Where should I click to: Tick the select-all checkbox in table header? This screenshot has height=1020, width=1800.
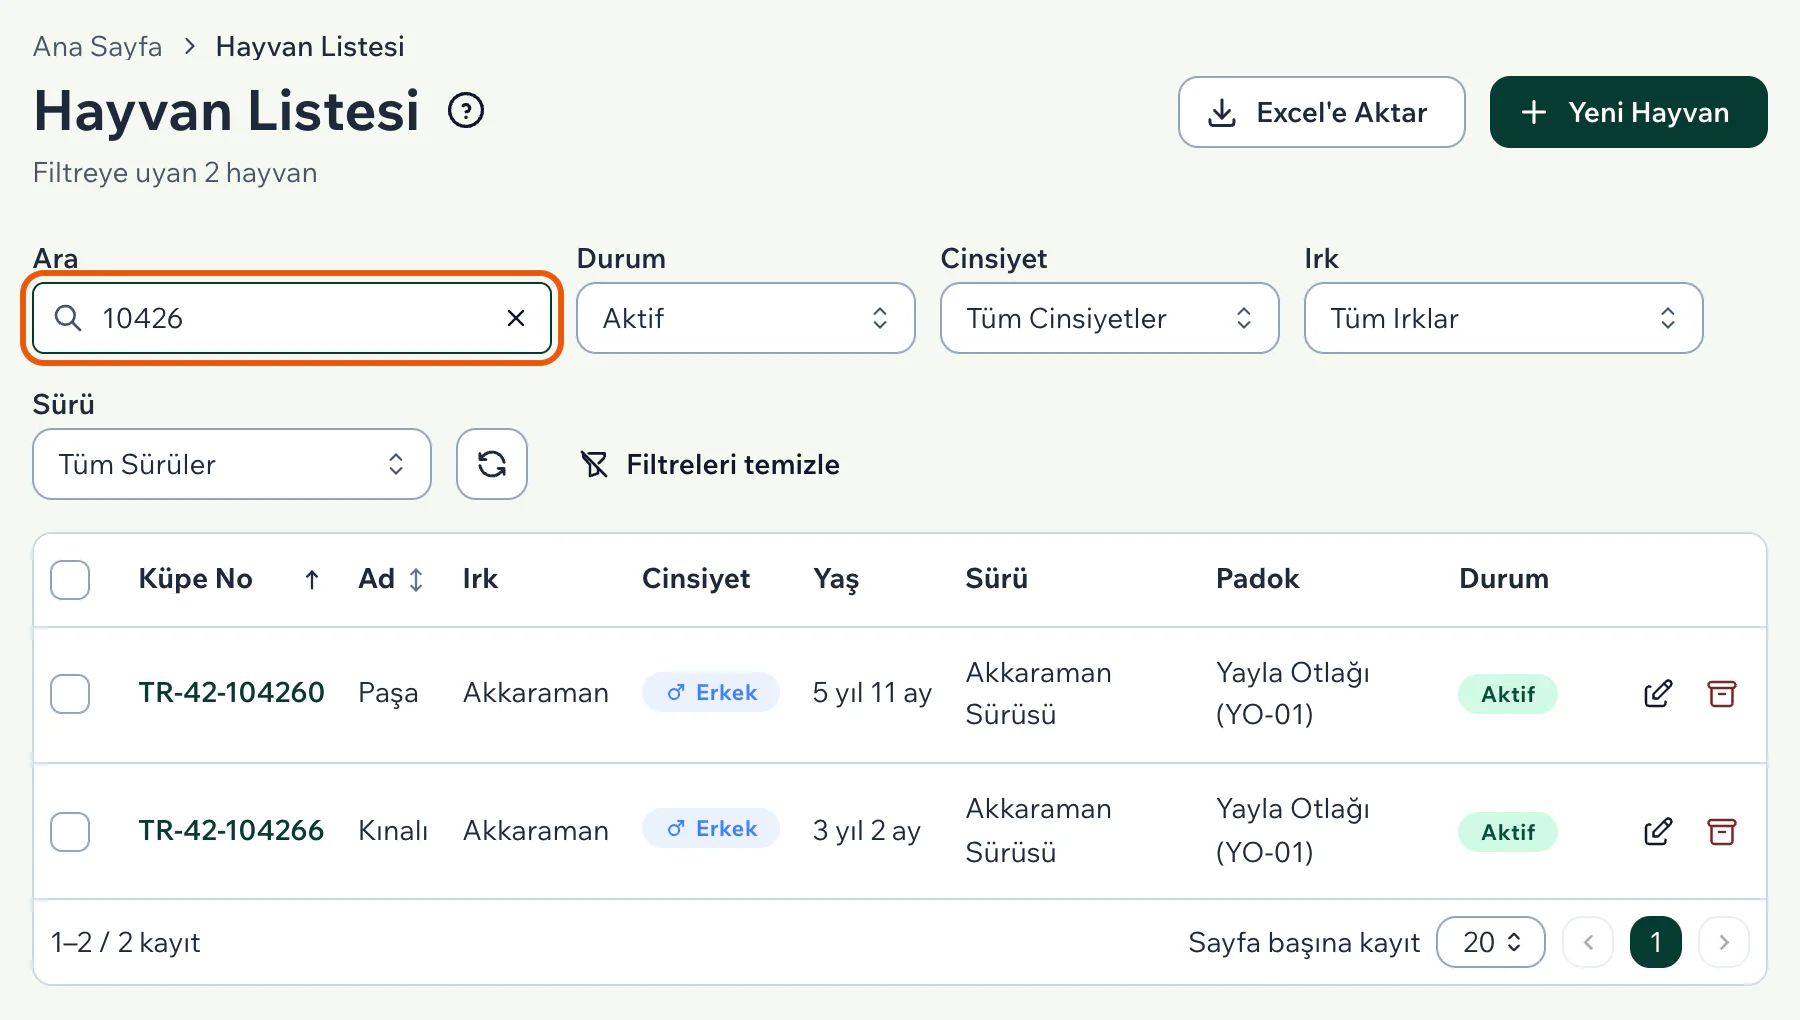pos(70,580)
